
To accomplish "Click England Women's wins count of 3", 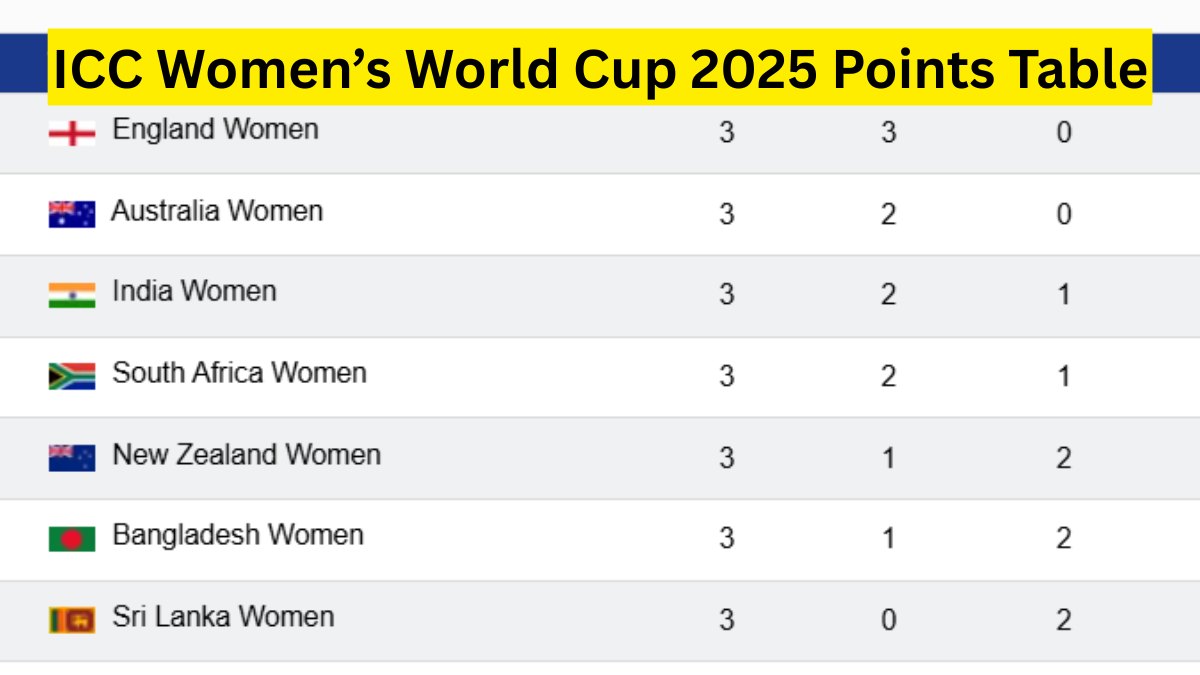I will point(888,133).
